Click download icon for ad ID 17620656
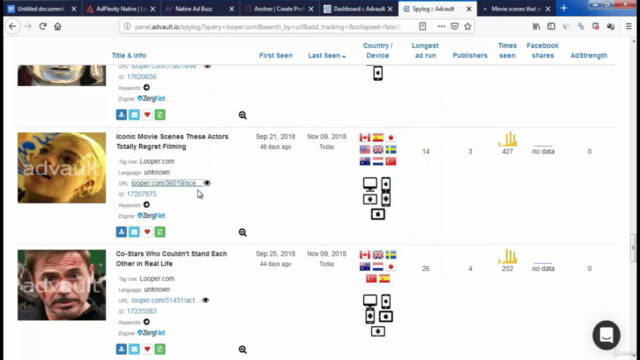This screenshot has height=360, width=640. (121, 115)
